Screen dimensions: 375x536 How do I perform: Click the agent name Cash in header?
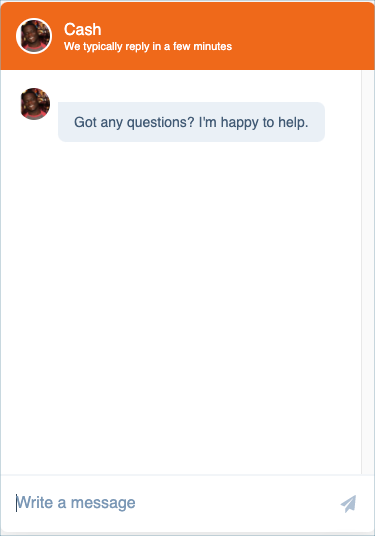pos(82,29)
